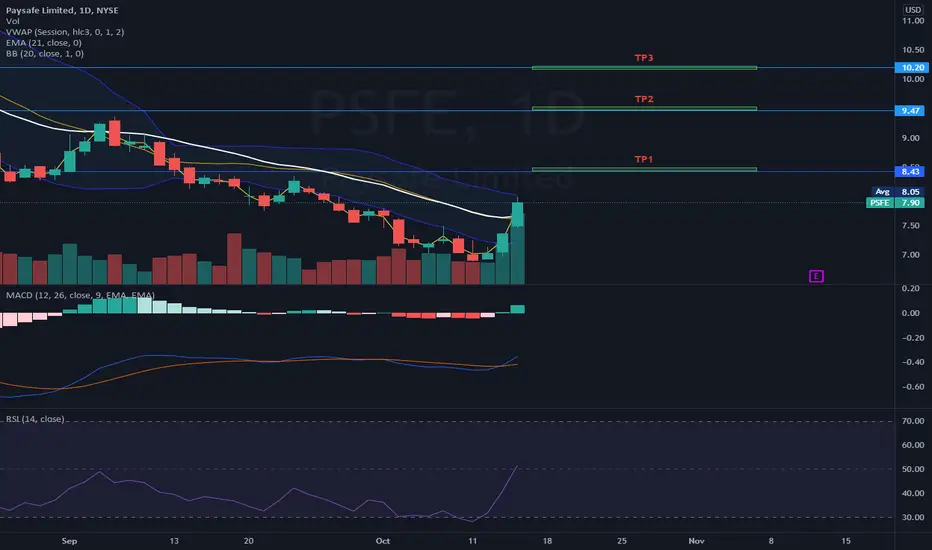Select the 'Vol' indicator label
Viewport: 932px width, 550px height.
pos(12,21)
